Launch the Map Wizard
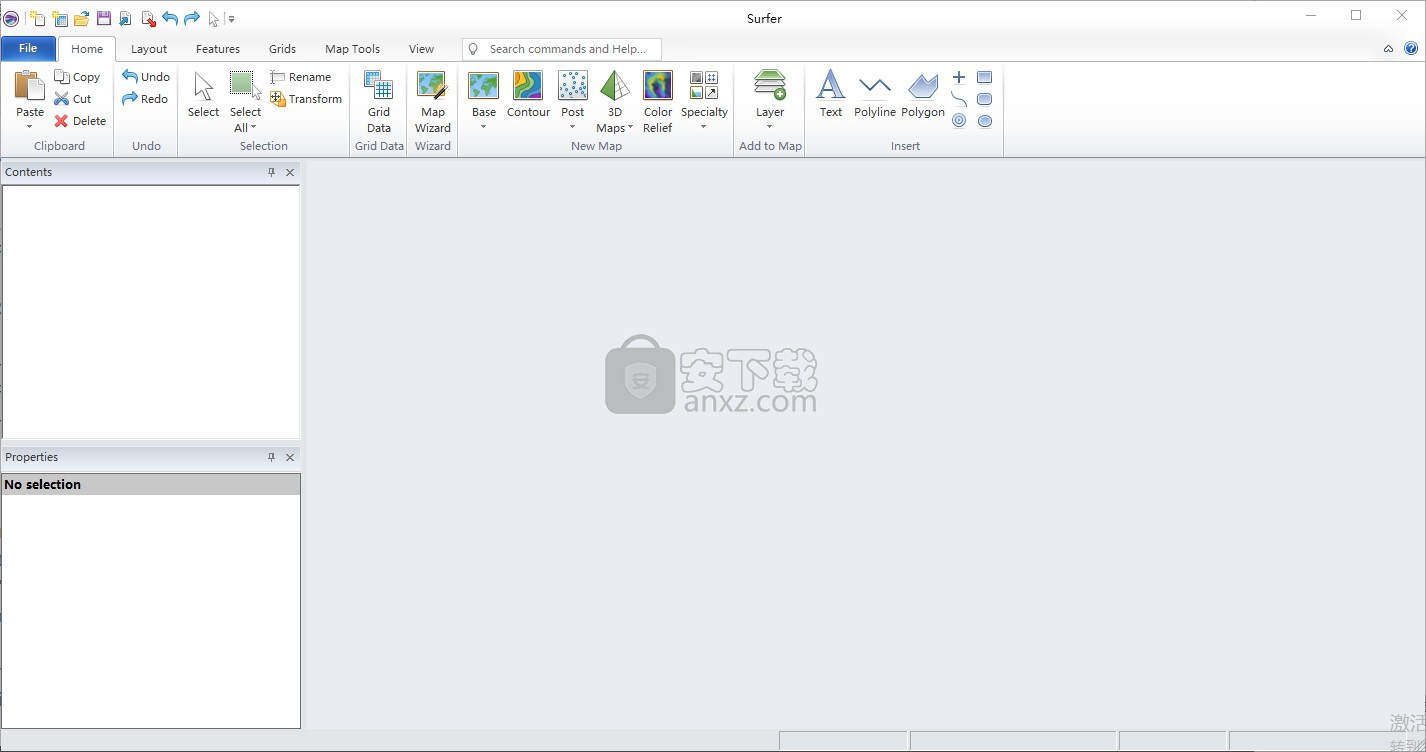 point(433,101)
